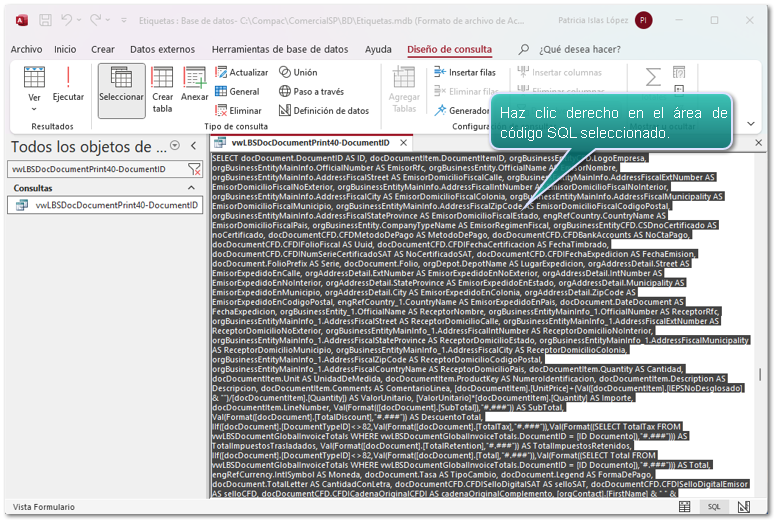The height and width of the screenshot is (523, 777).
Task: Select the Diseño de consulta tab
Action: click(449, 49)
